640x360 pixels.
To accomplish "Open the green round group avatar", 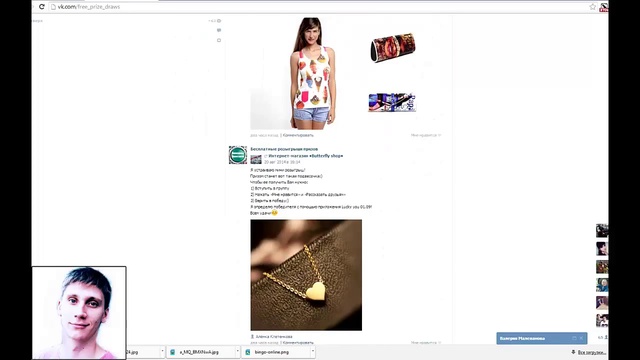I will [238, 155].
